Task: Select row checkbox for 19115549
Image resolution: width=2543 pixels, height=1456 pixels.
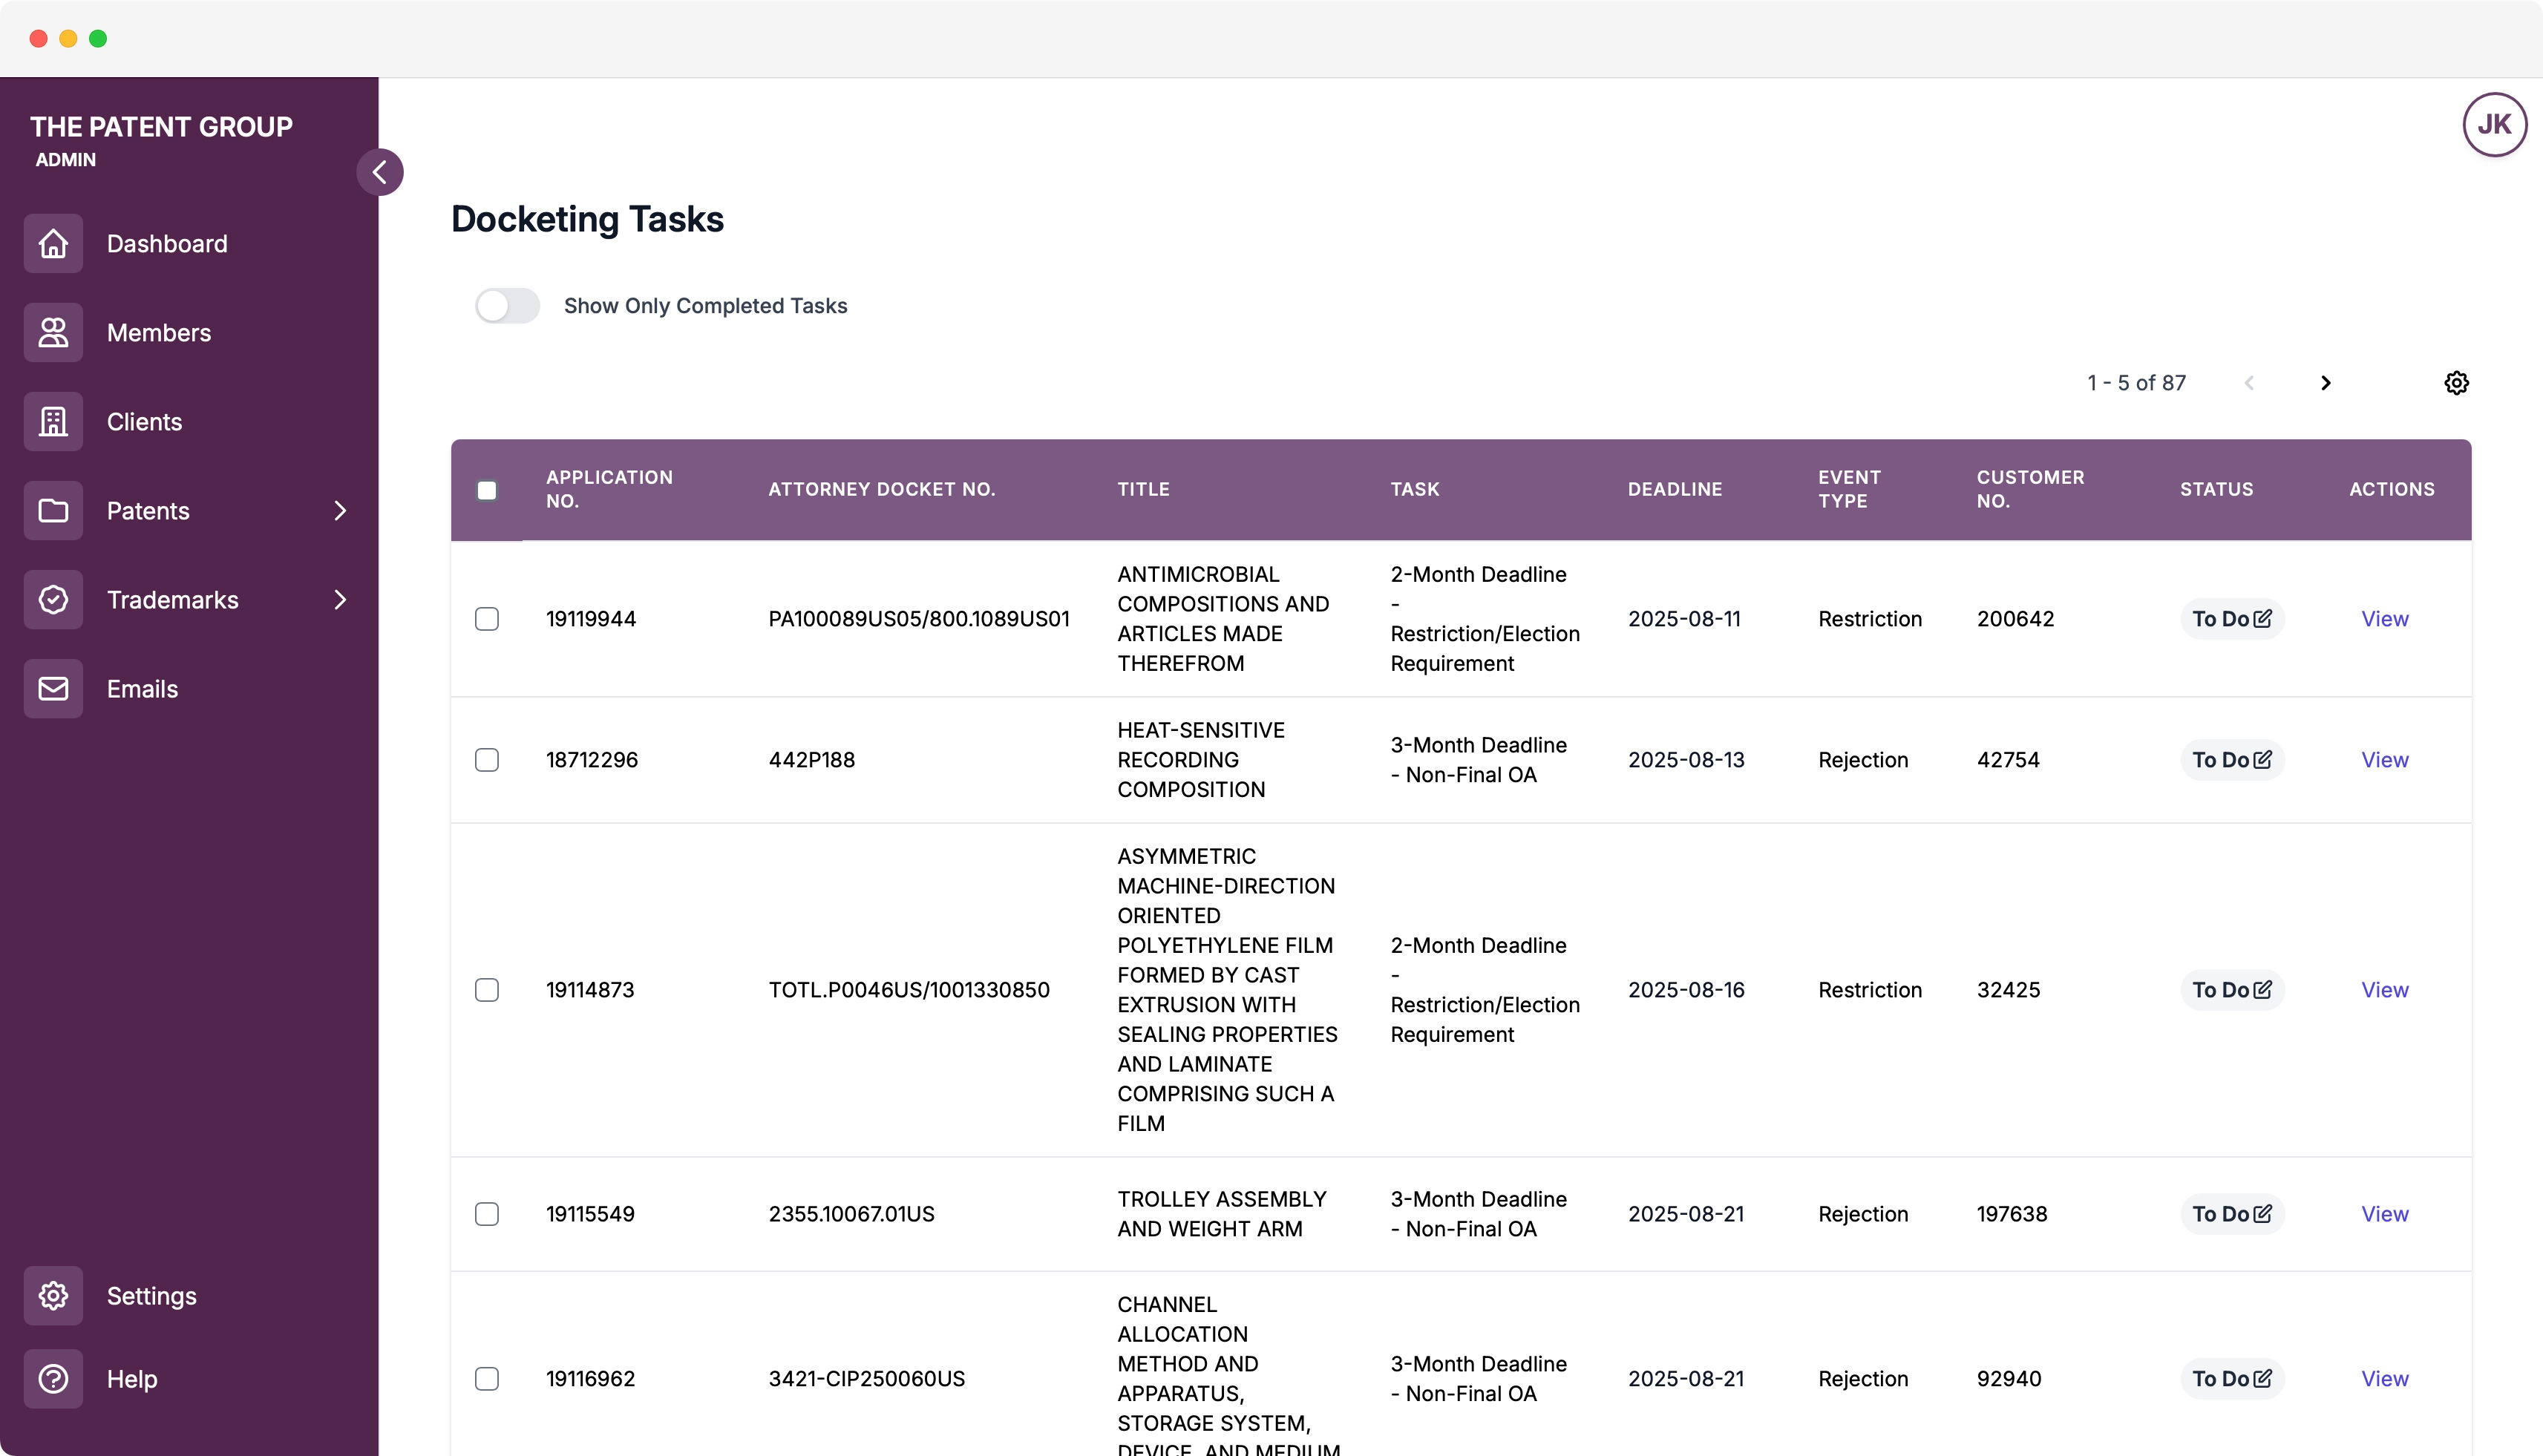Action: coord(487,1213)
